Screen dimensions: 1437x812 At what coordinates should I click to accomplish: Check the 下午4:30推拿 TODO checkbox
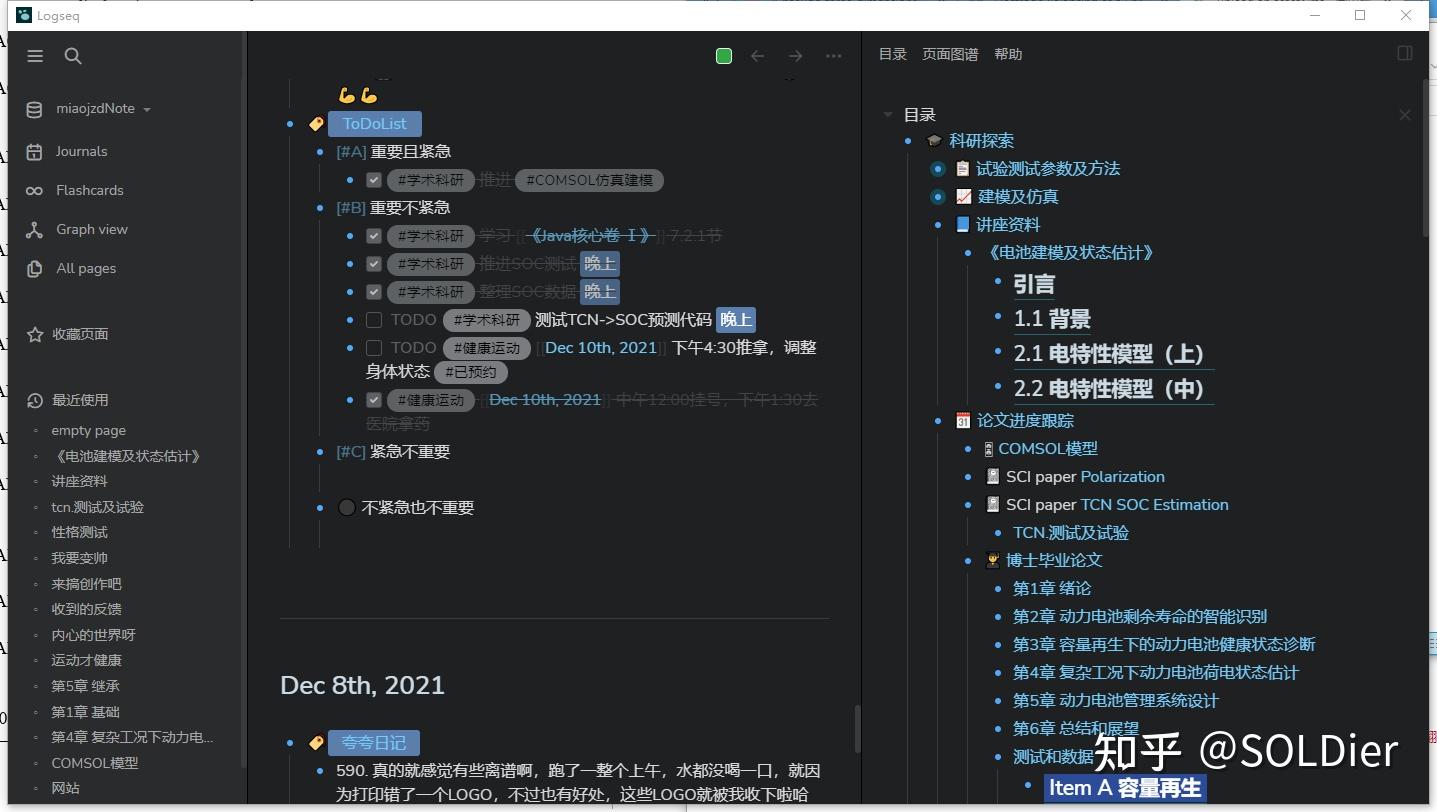pos(374,347)
